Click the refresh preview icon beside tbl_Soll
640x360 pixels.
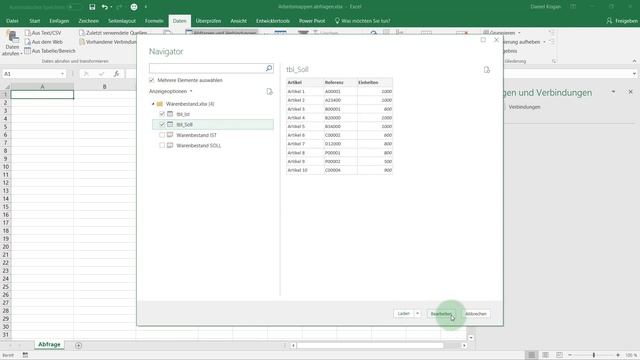[487, 70]
